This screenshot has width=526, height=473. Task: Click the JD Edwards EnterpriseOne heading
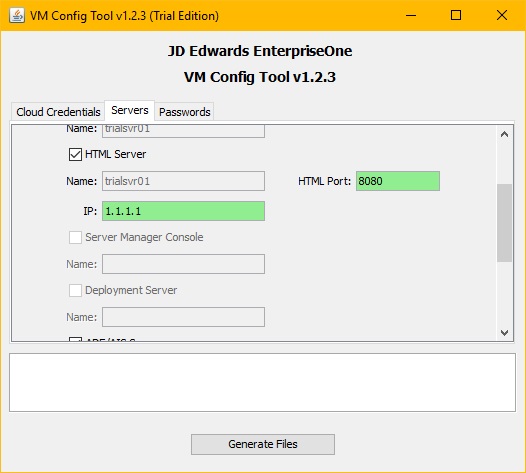[260, 51]
